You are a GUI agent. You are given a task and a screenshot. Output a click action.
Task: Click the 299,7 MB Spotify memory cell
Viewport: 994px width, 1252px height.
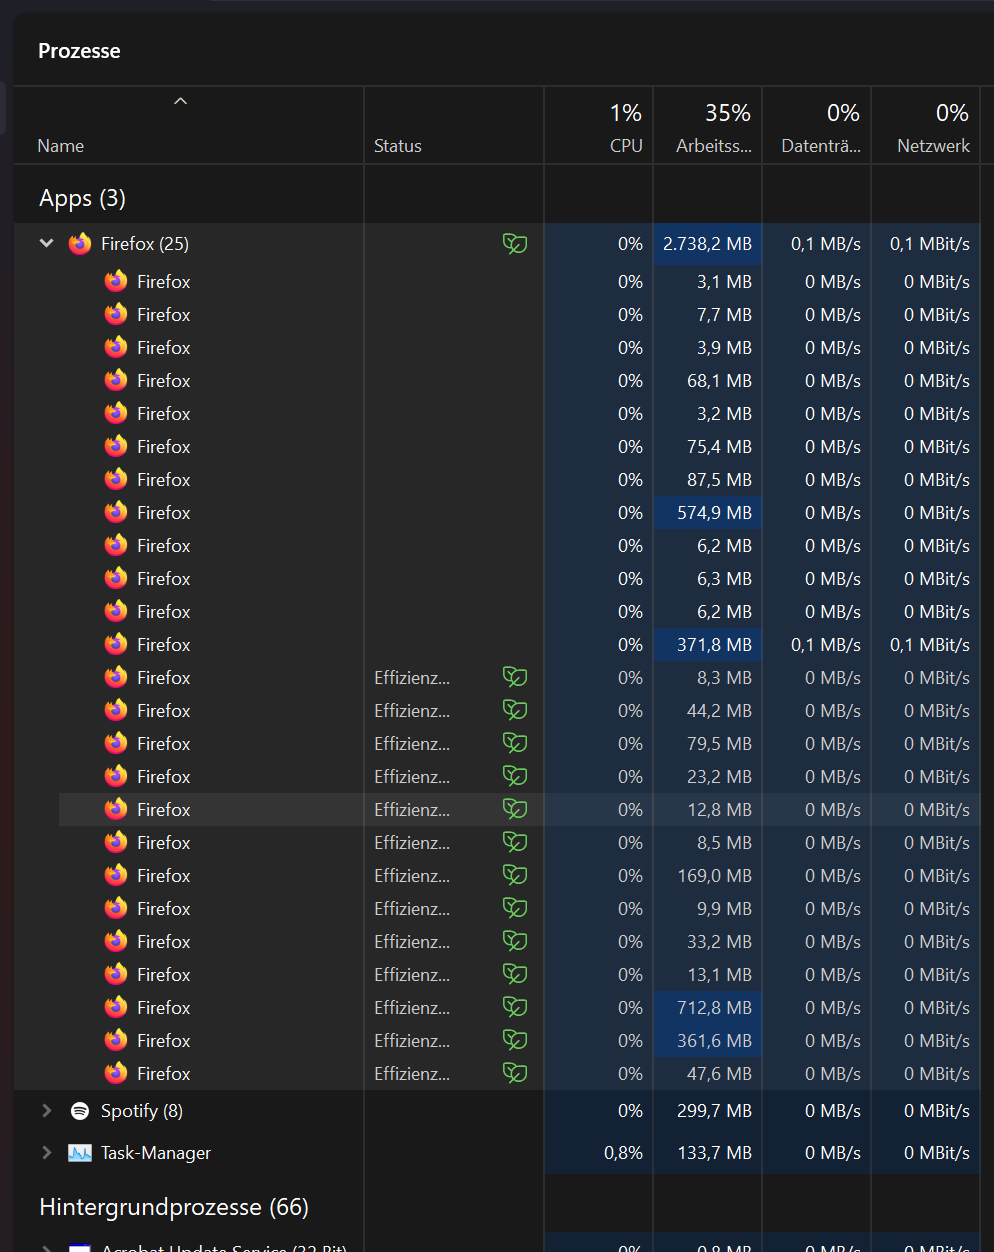[708, 1111]
